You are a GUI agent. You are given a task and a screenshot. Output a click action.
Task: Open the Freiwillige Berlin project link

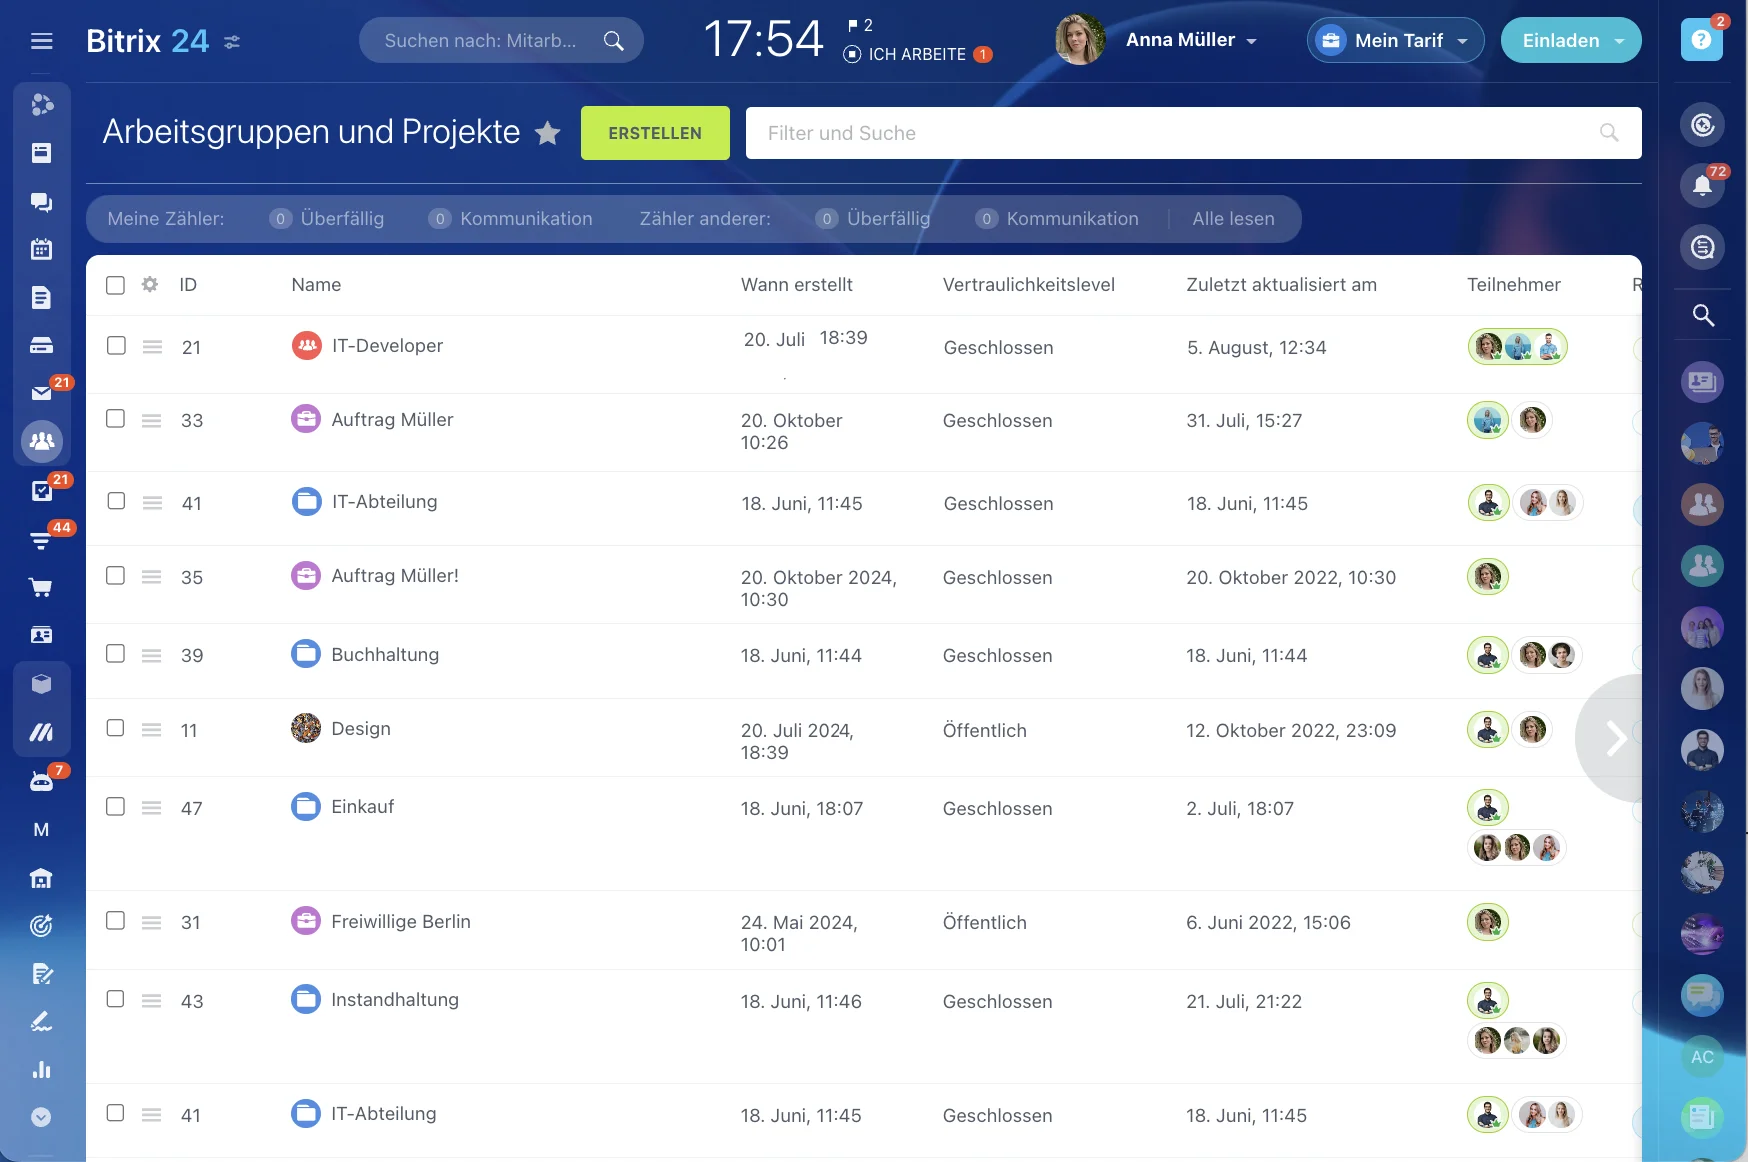pyautogui.click(x=400, y=921)
